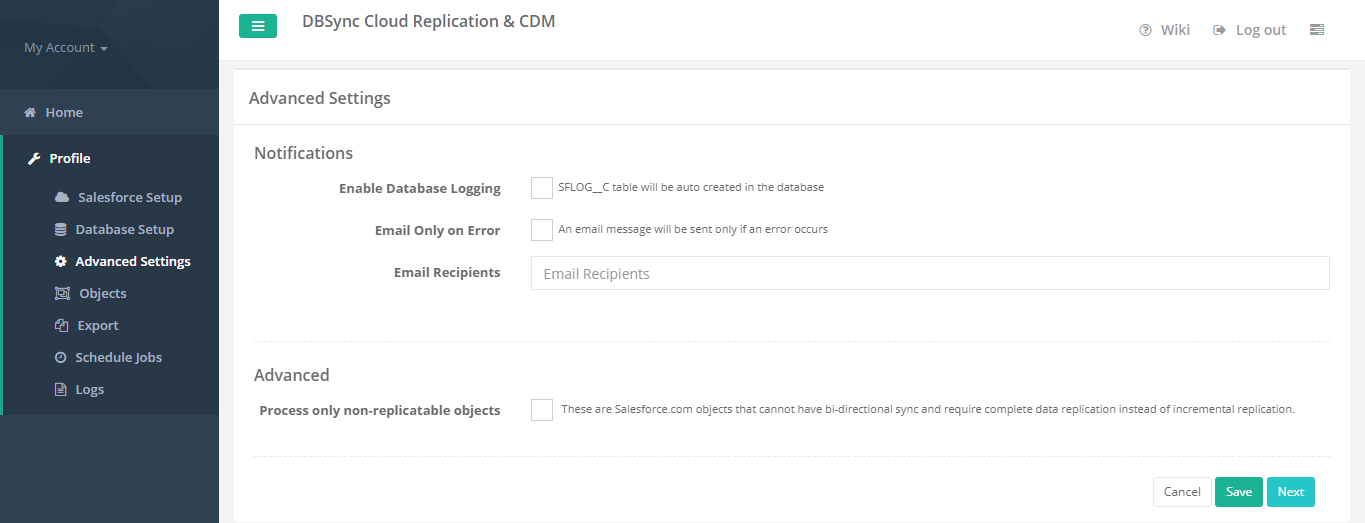Toggle Email Only on Error checkbox
1365x523 pixels.
coord(542,230)
